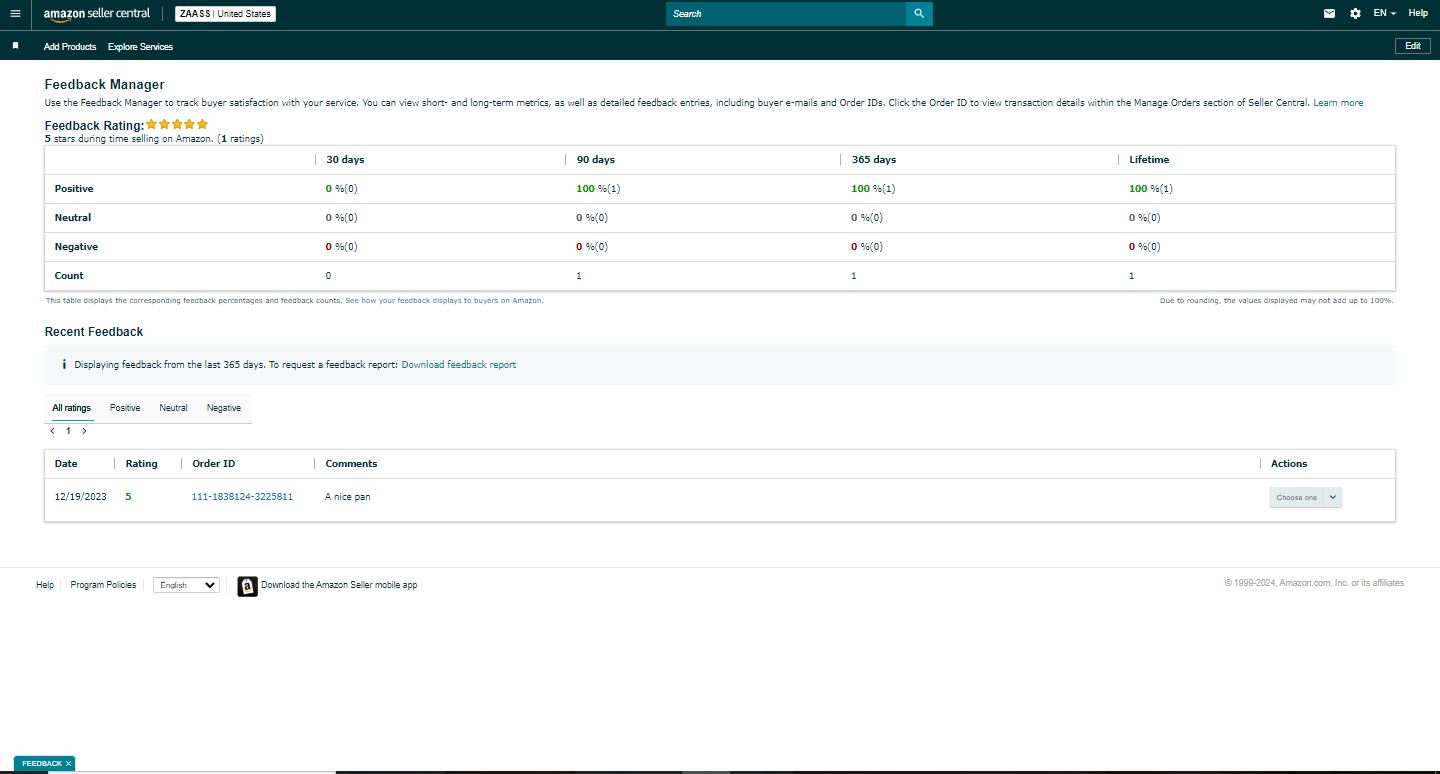Click the 90 days positive 100 % value
The image size is (1440, 774).
coord(598,189)
